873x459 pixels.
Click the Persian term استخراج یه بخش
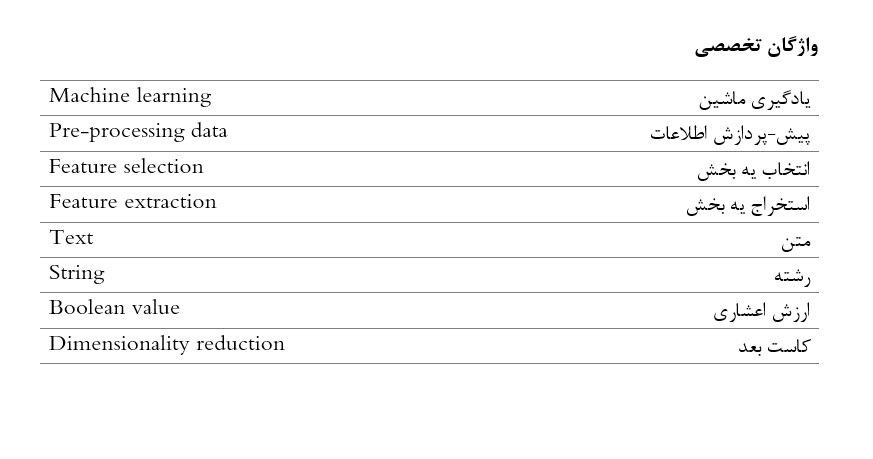(x=748, y=205)
